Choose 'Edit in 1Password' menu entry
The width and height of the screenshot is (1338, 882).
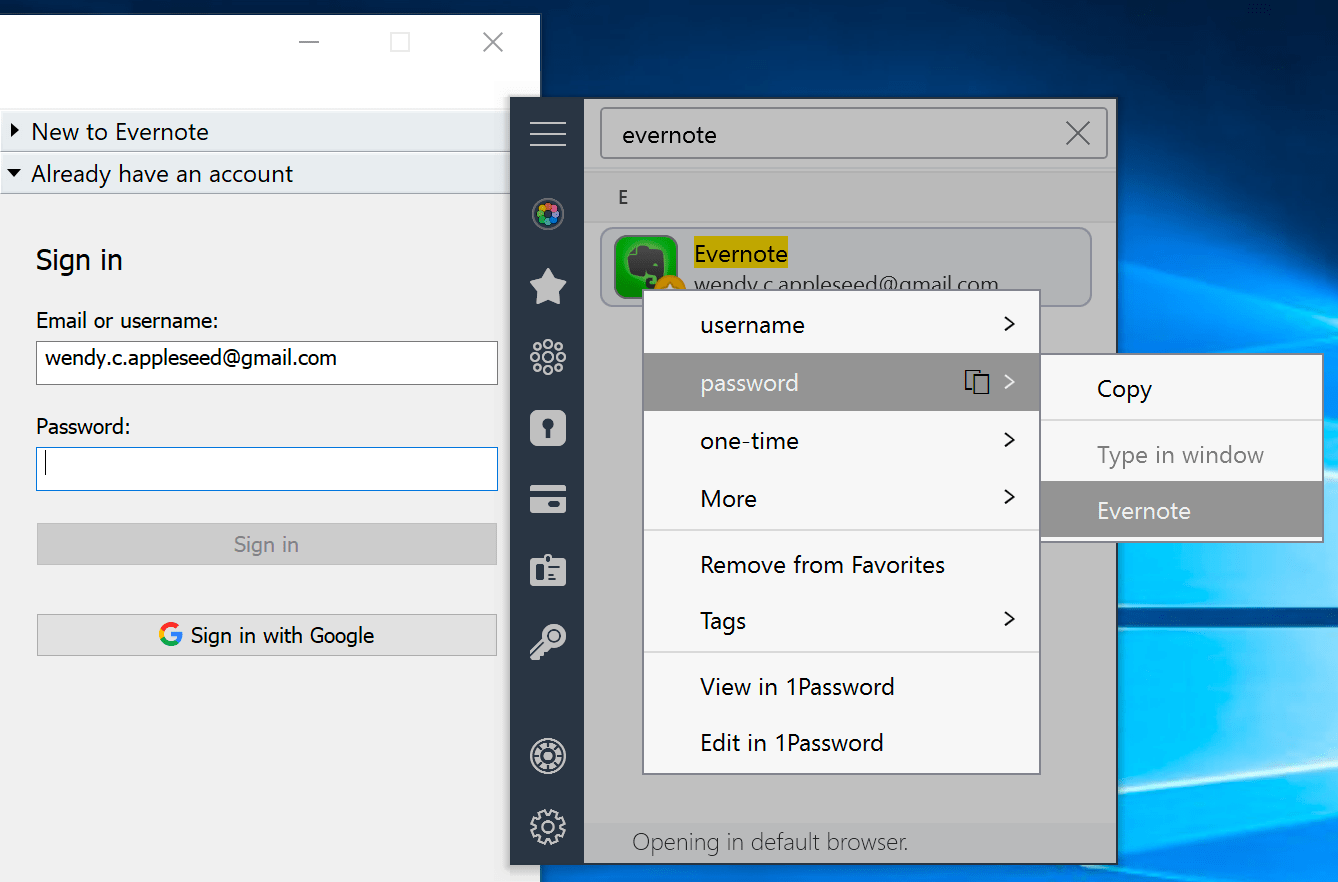tap(791, 742)
